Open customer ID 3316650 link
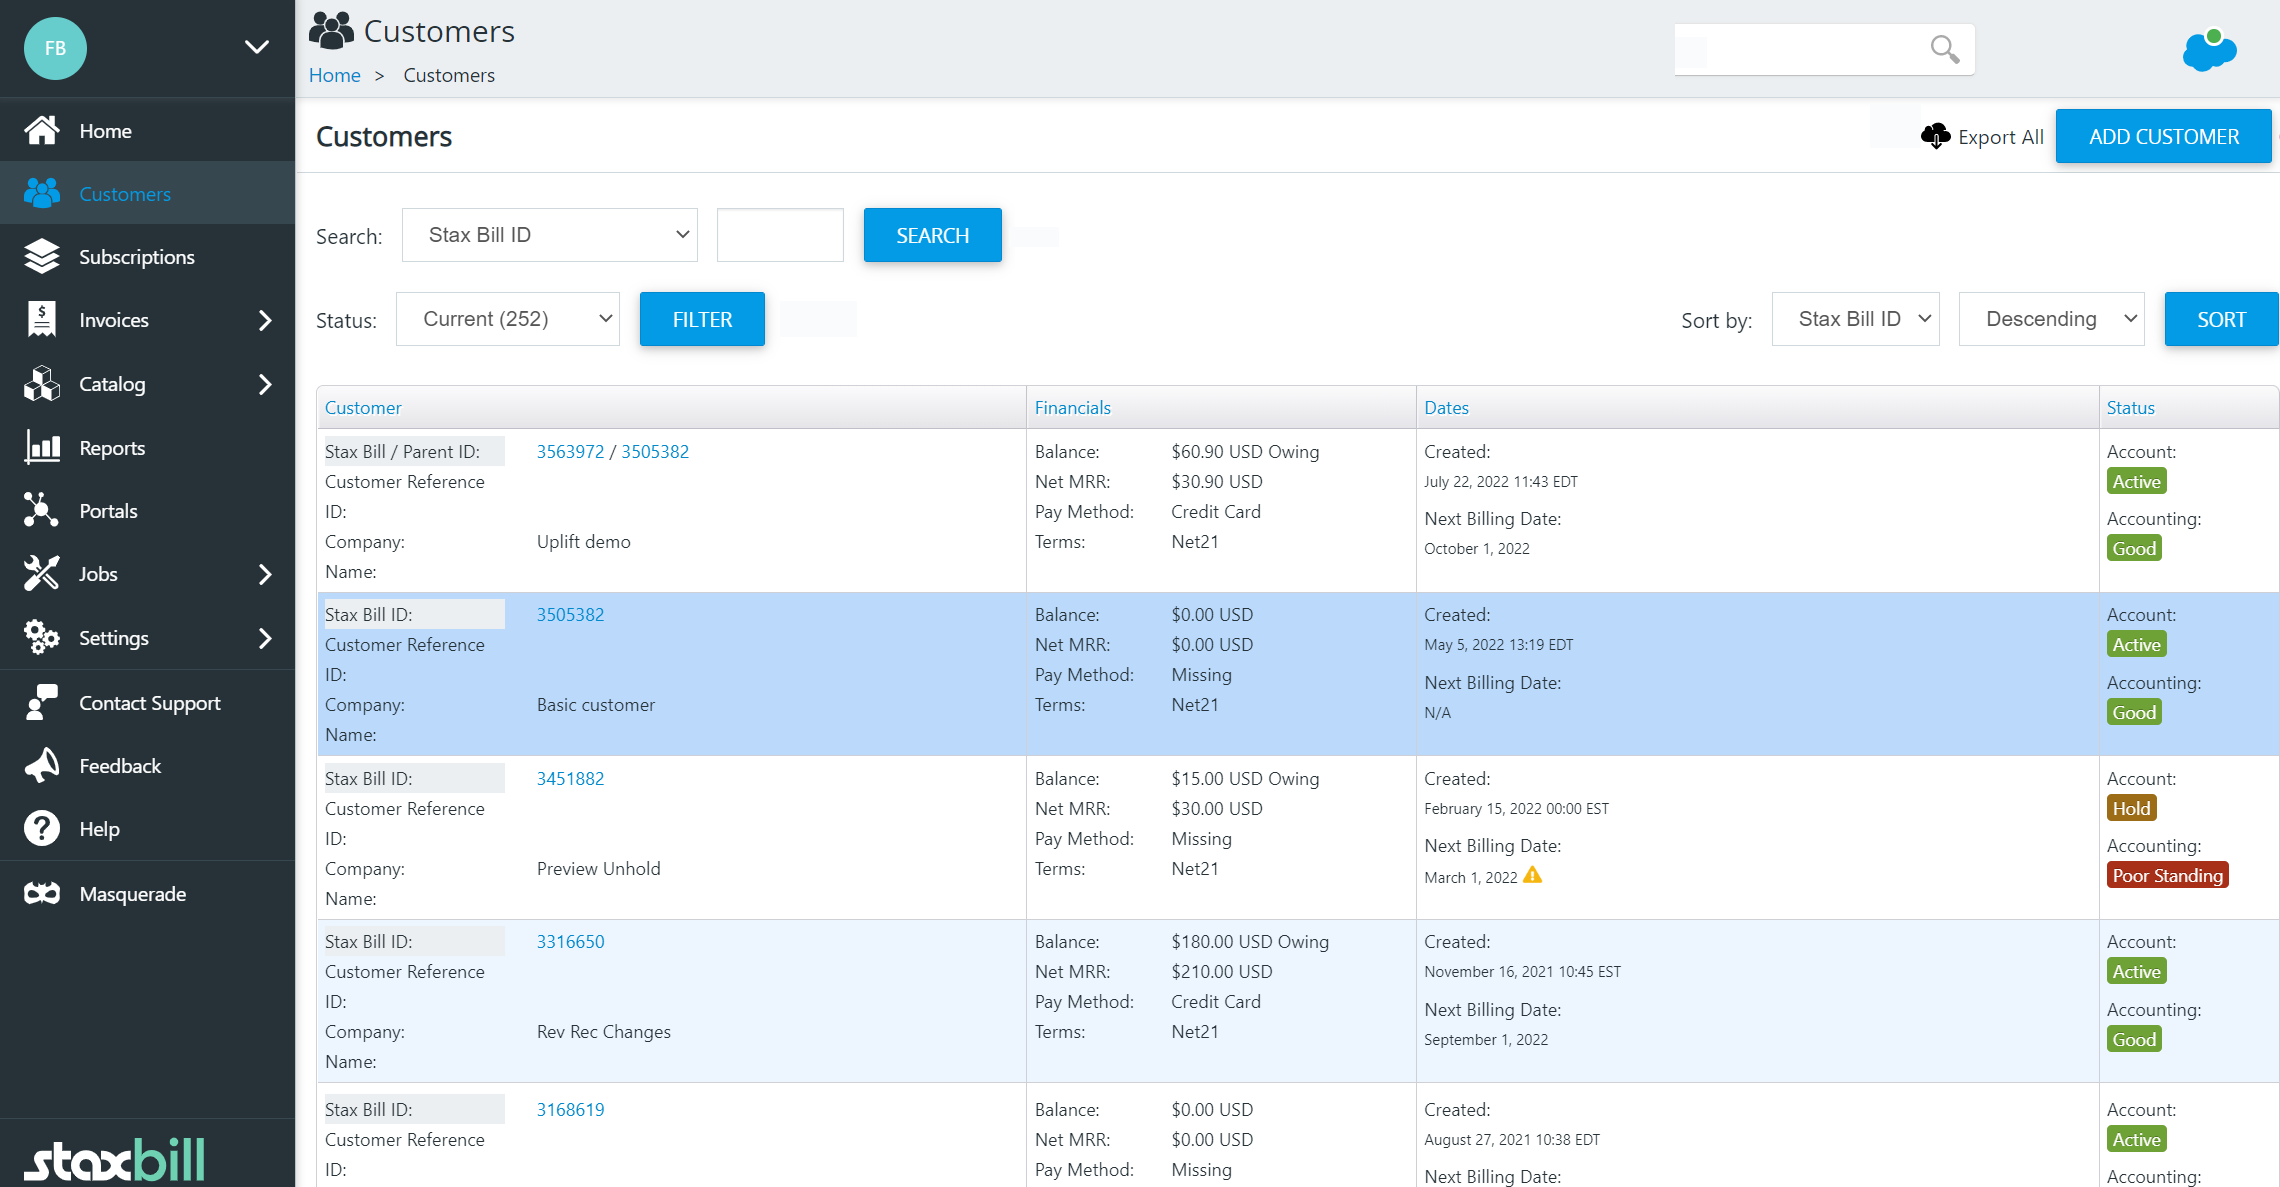Screen dimensions: 2280x1187 571,941
